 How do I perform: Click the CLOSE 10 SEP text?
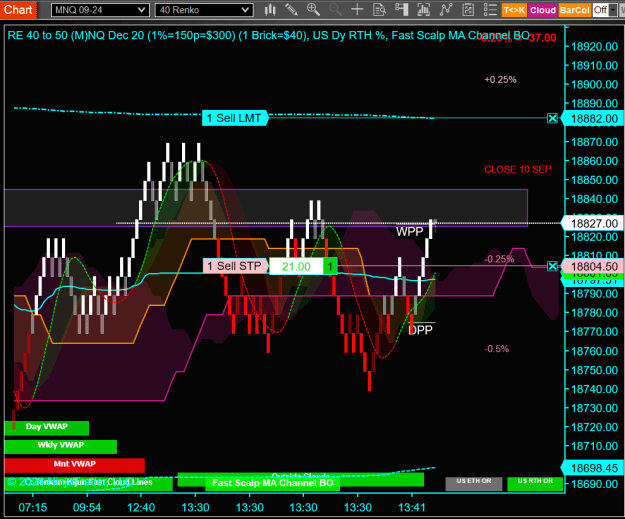pos(517,169)
